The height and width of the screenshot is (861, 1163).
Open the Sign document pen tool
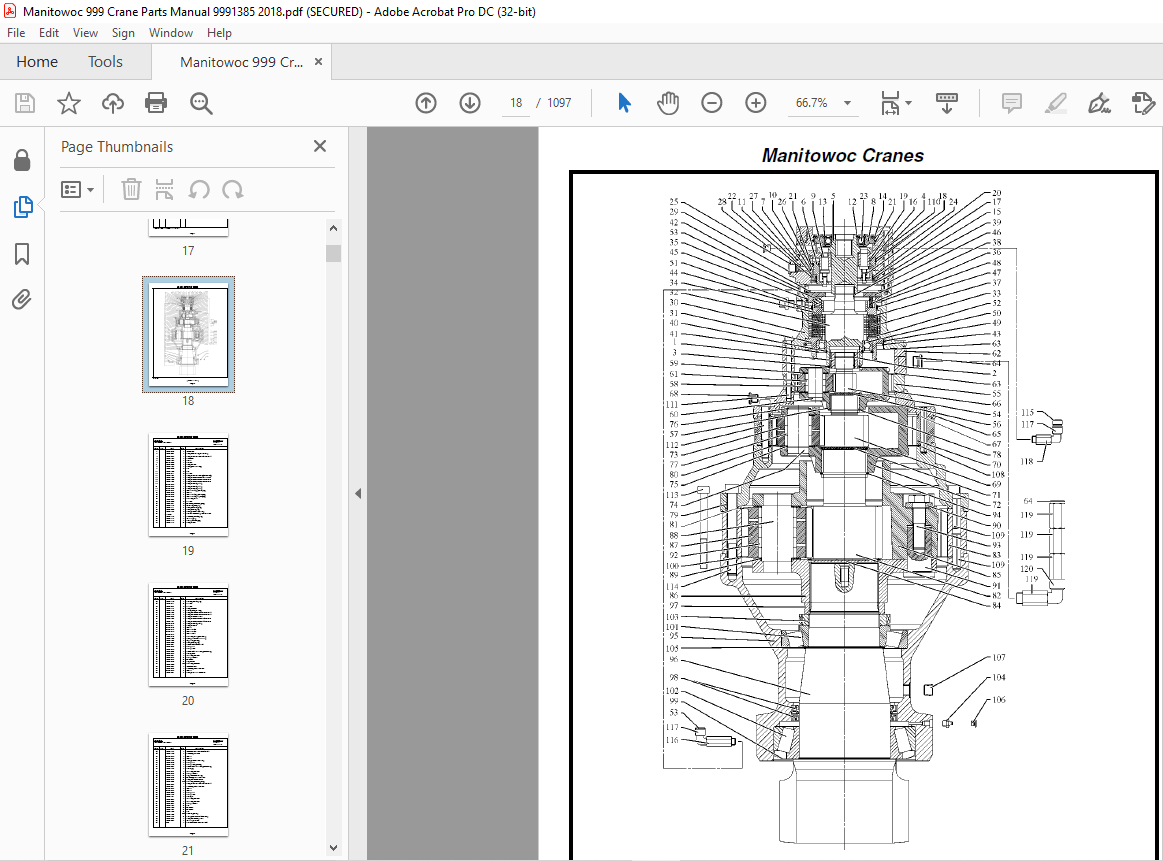(1098, 103)
